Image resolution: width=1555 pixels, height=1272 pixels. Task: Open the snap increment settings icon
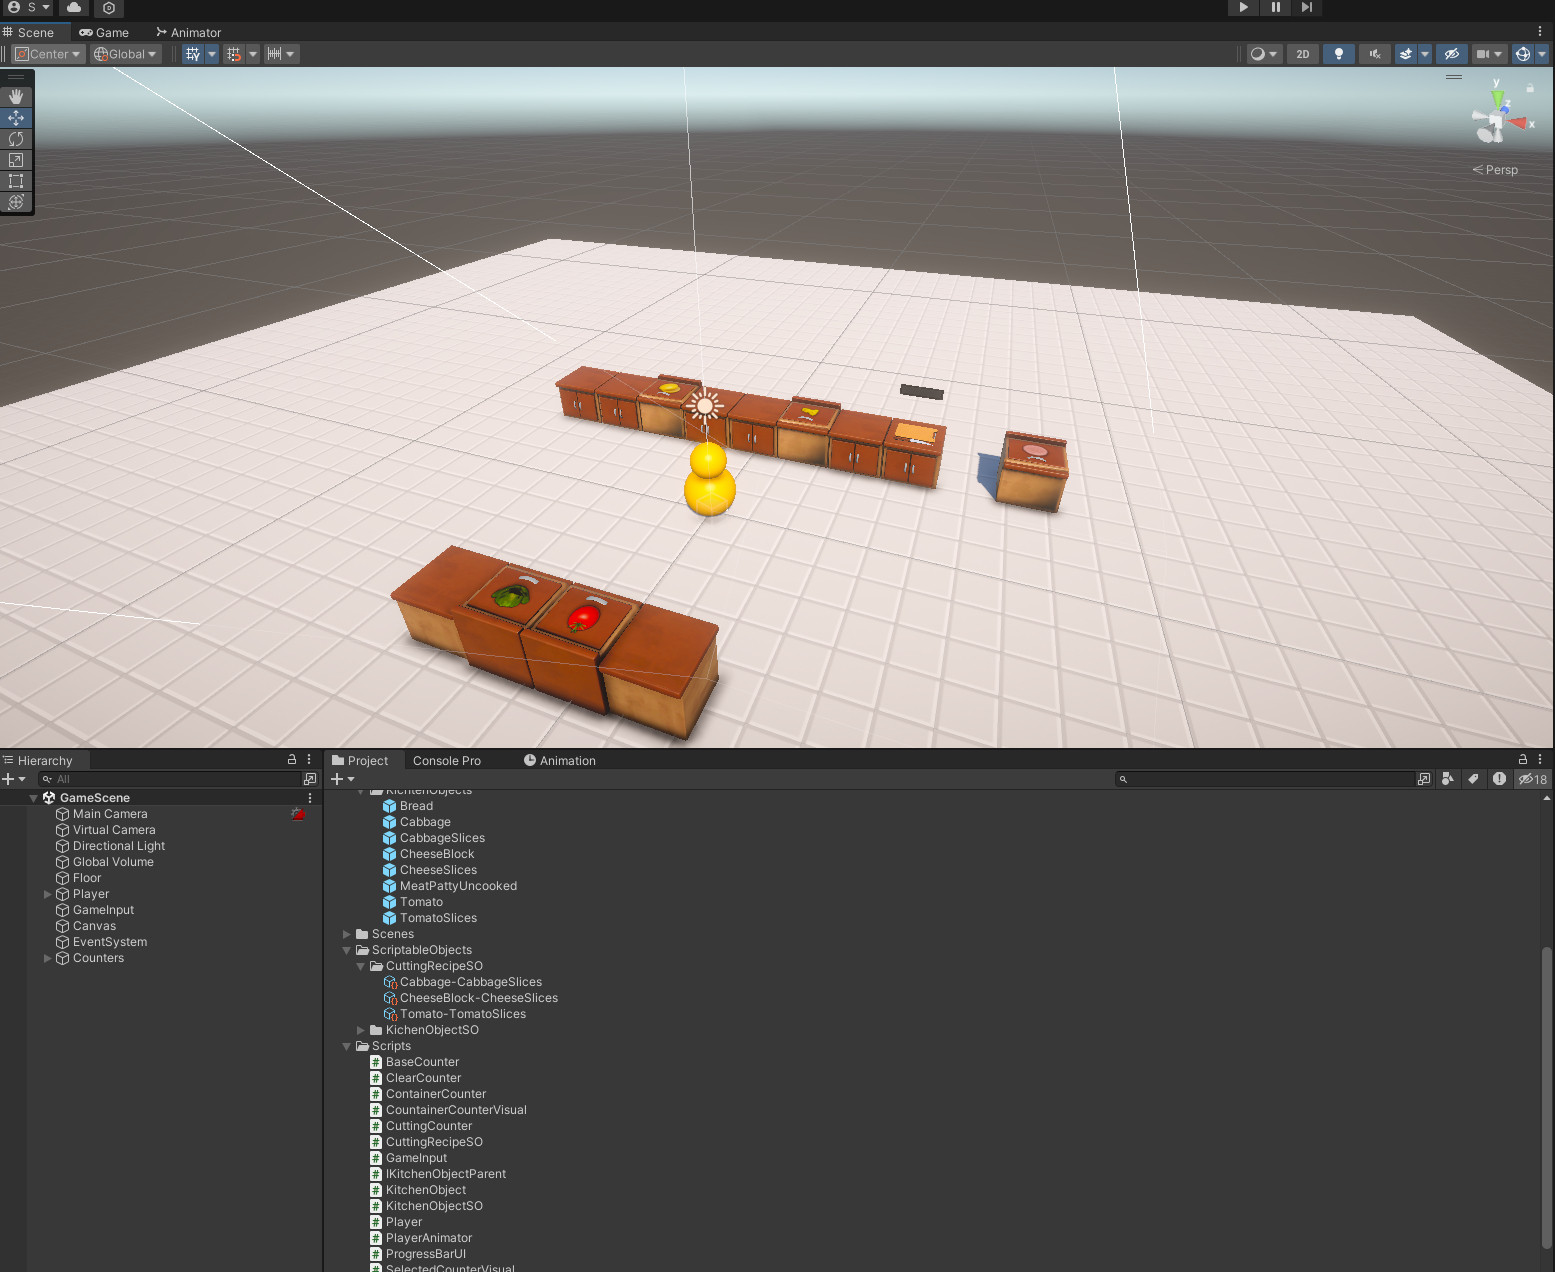click(x=274, y=54)
